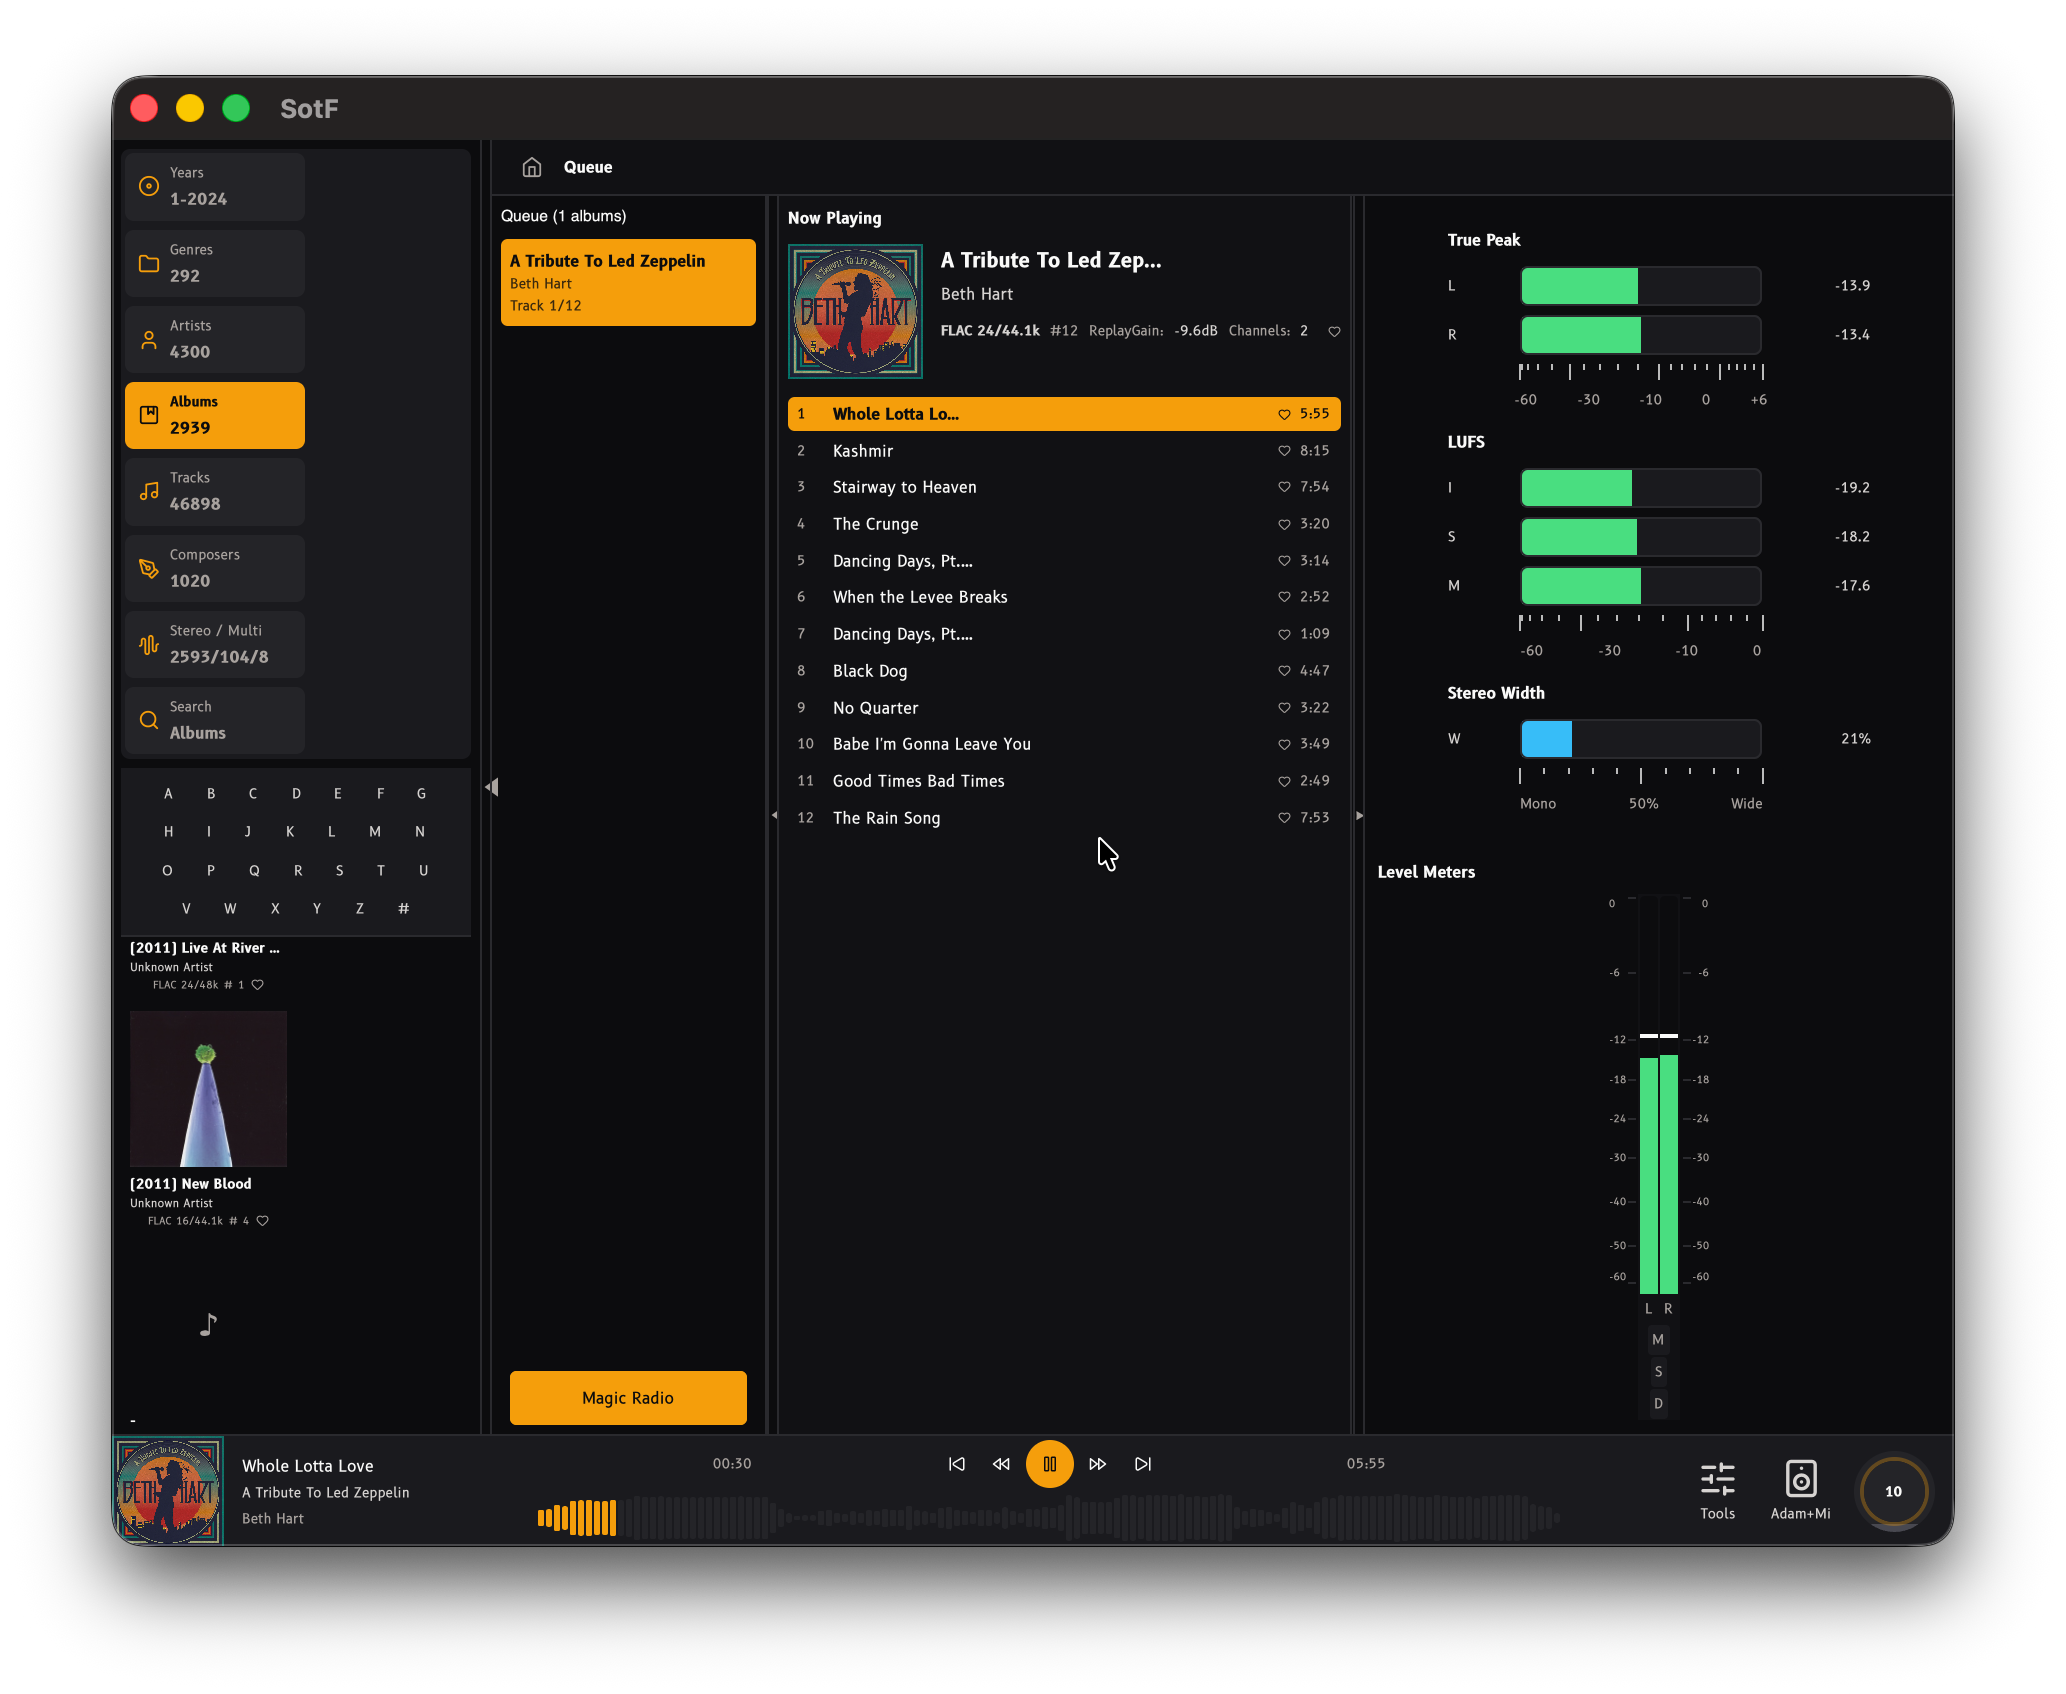This screenshot has width=2066, height=1694.
Task: Click the Queue breadcrumb label
Action: (588, 167)
